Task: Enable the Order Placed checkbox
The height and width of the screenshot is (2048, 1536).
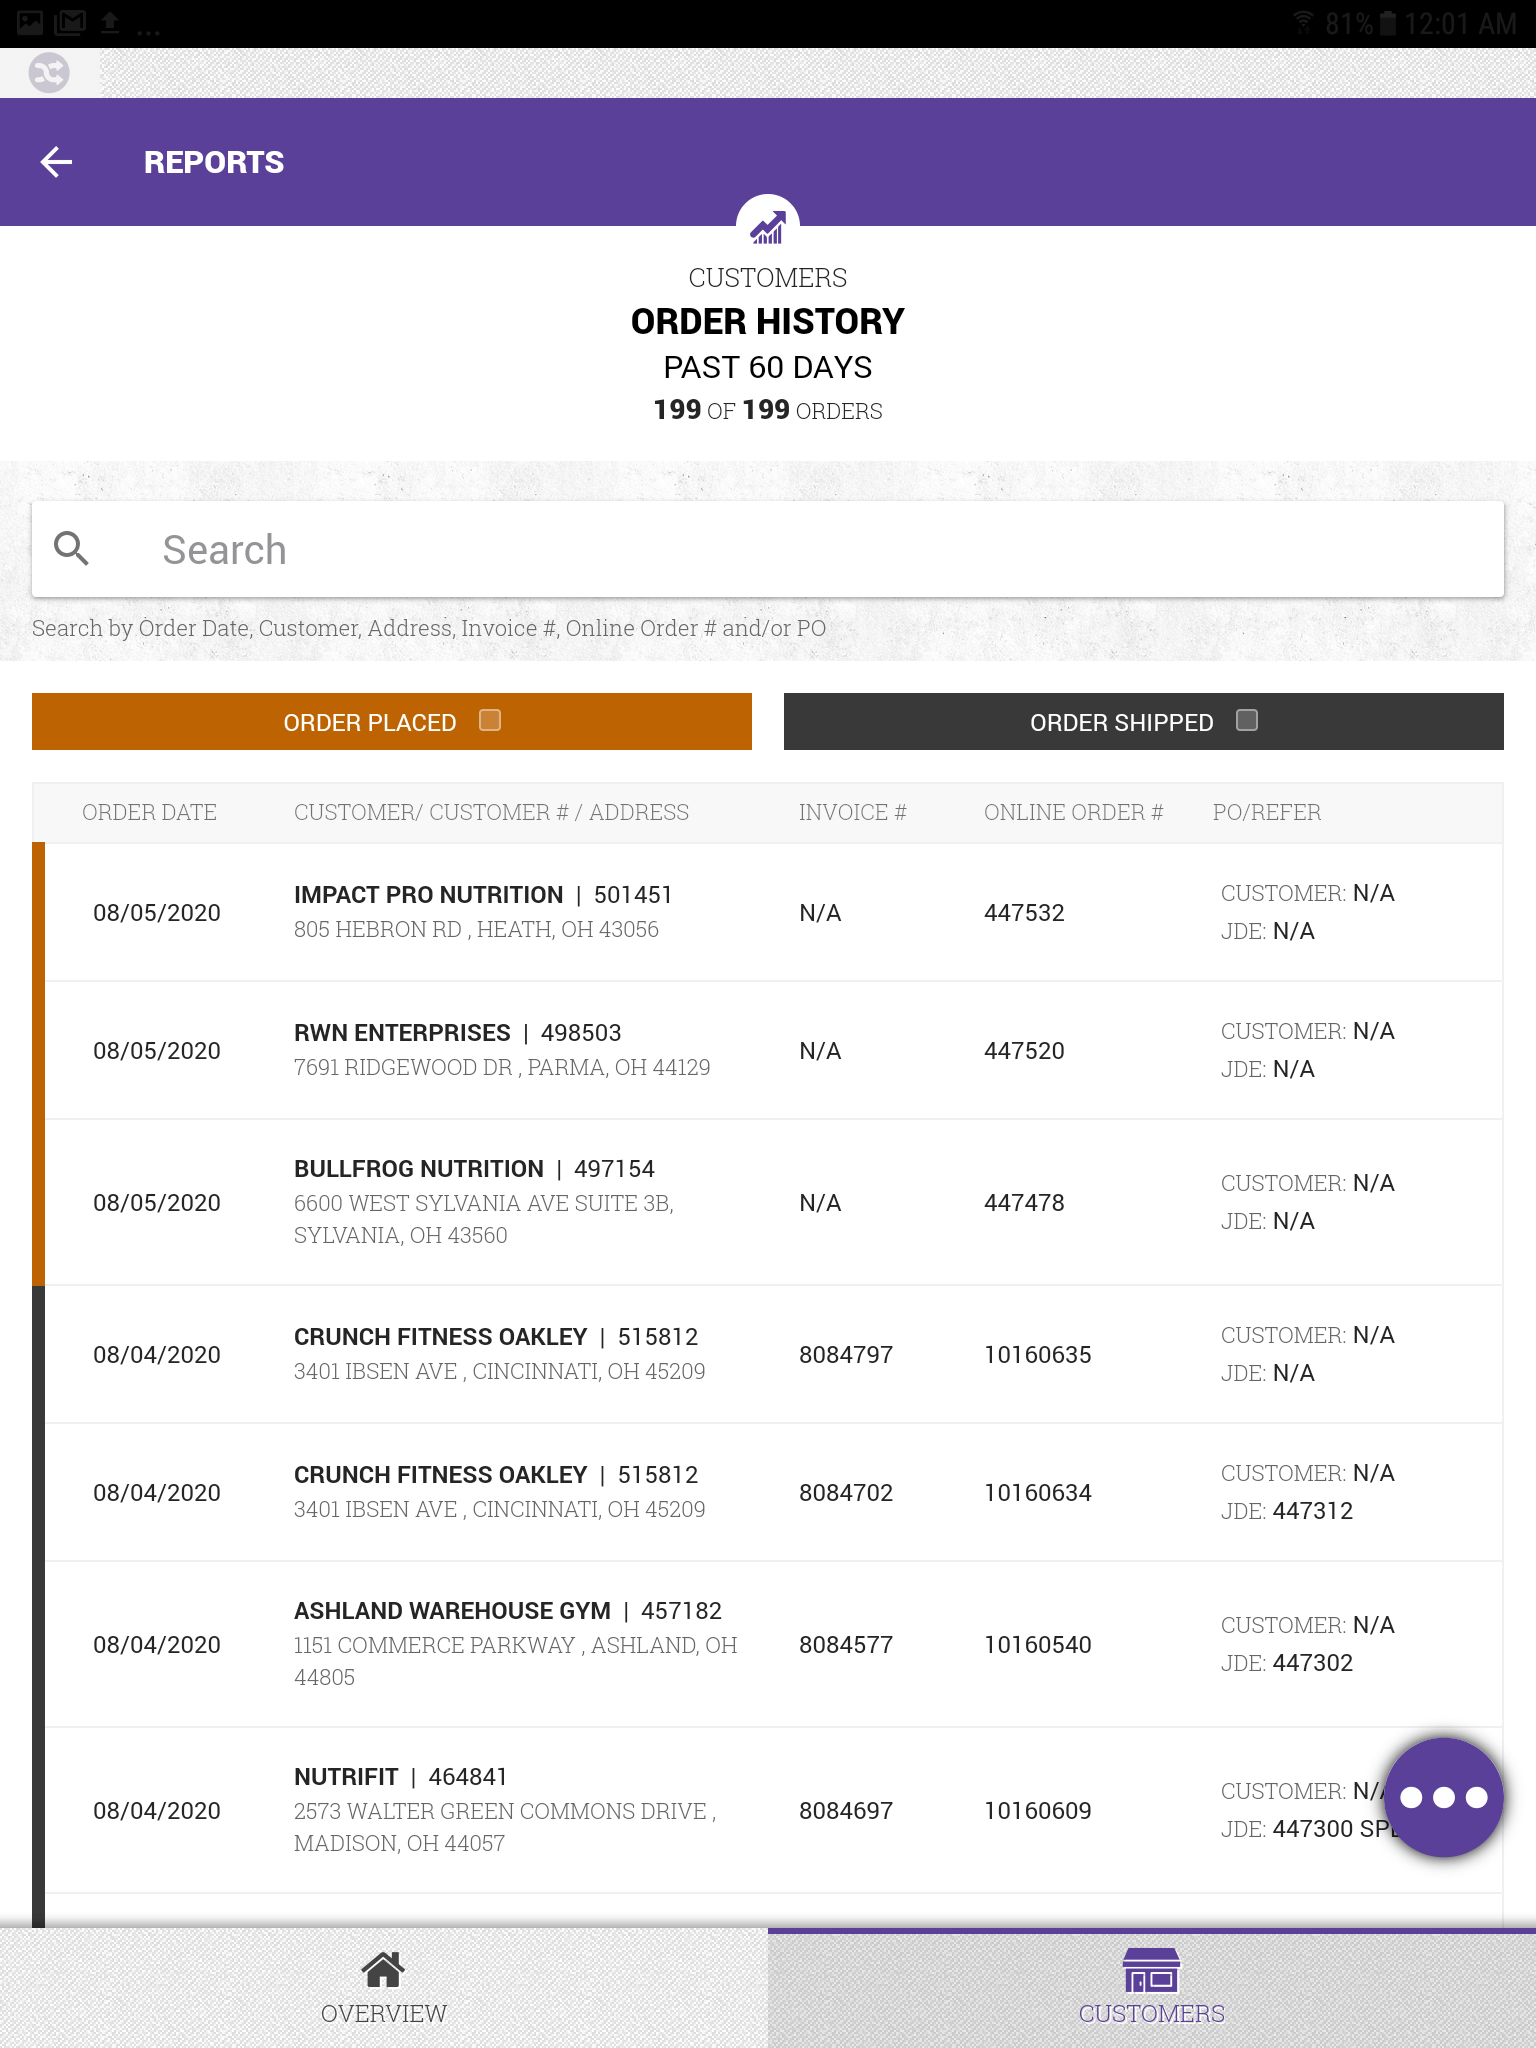Action: point(489,720)
